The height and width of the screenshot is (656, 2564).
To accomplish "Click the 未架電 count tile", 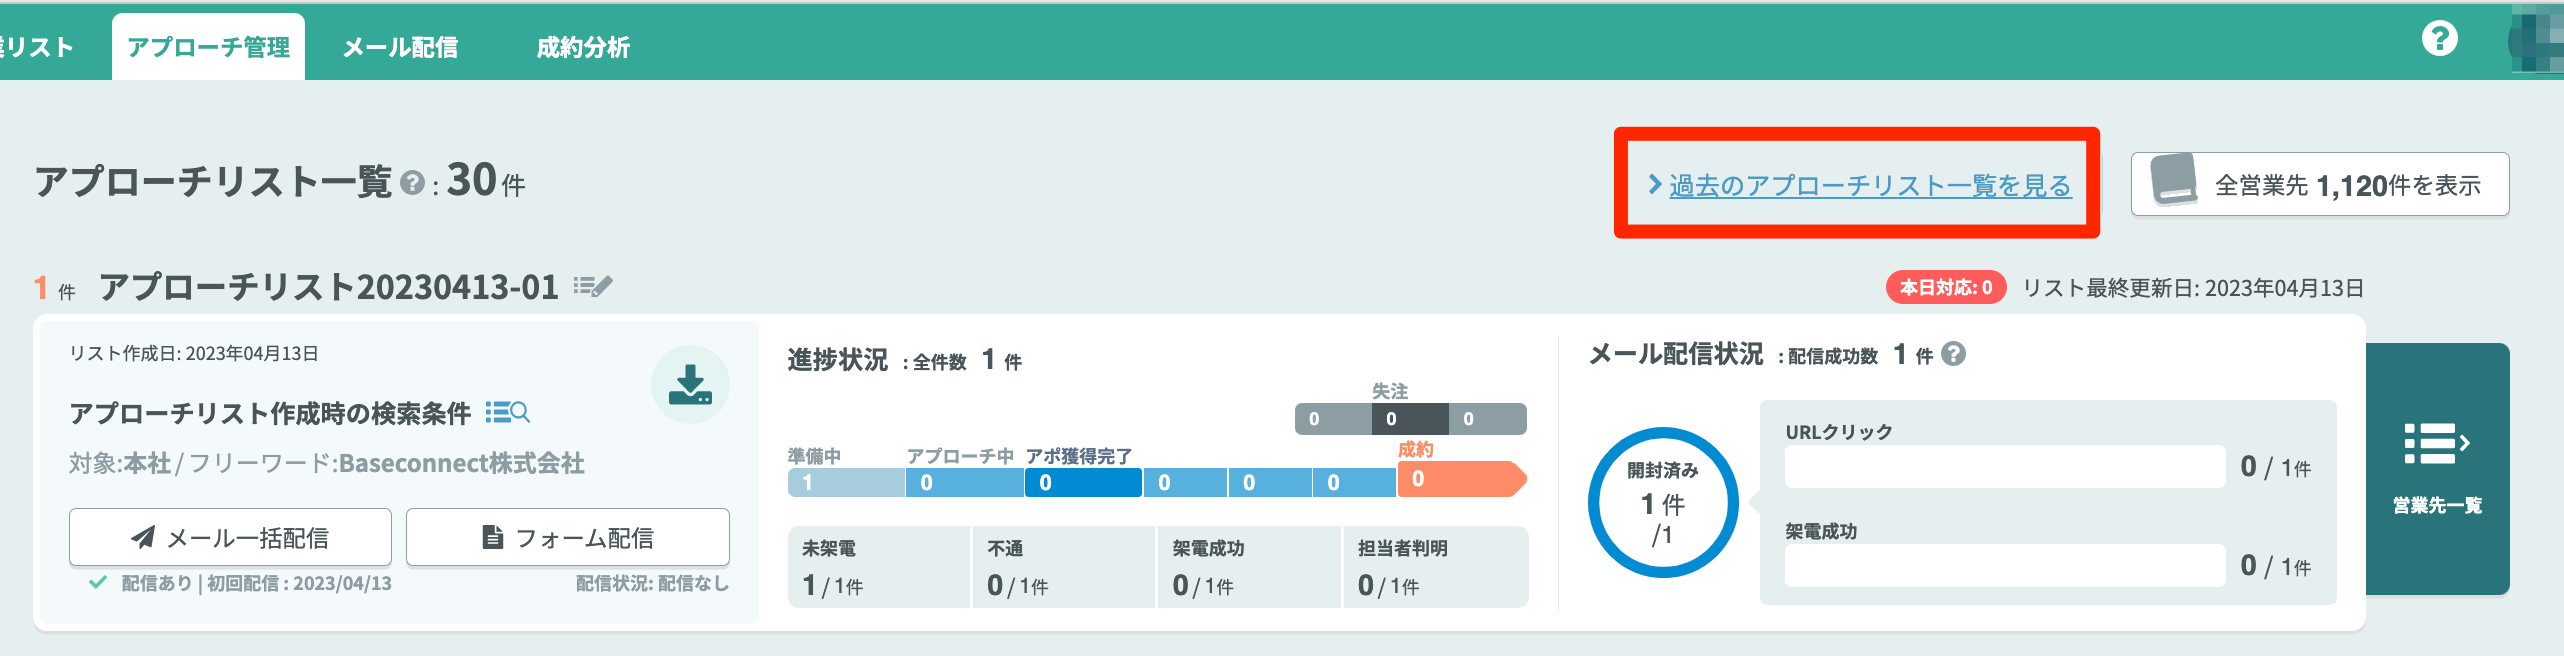I will click(878, 567).
